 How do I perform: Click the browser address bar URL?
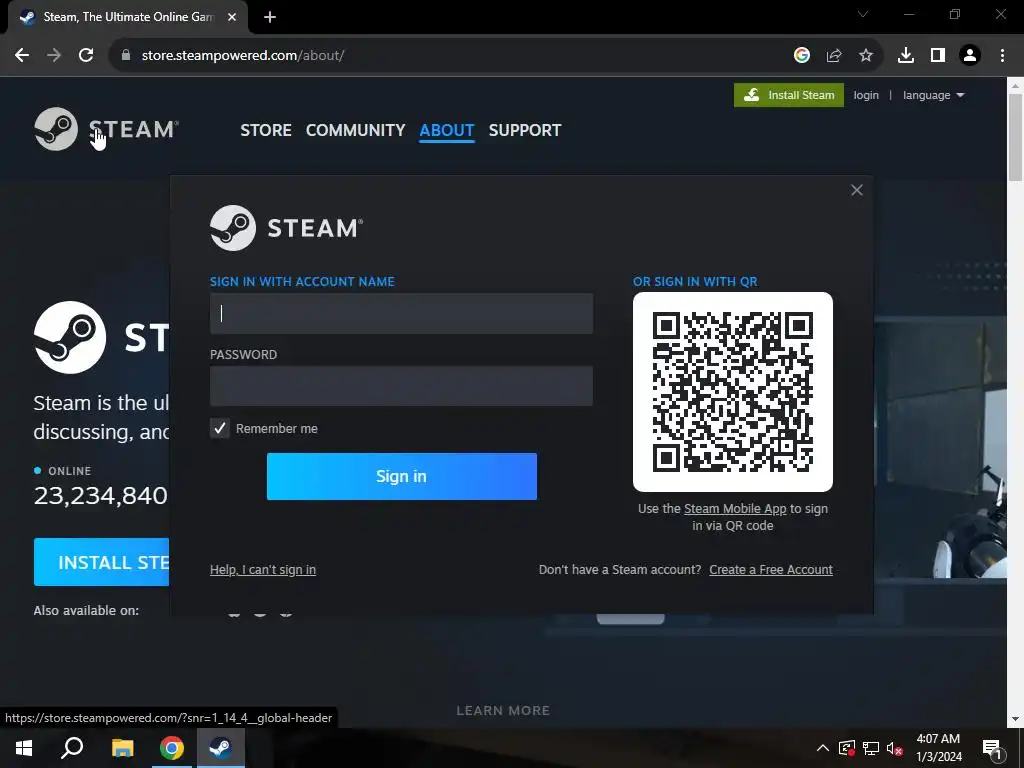[243, 56]
